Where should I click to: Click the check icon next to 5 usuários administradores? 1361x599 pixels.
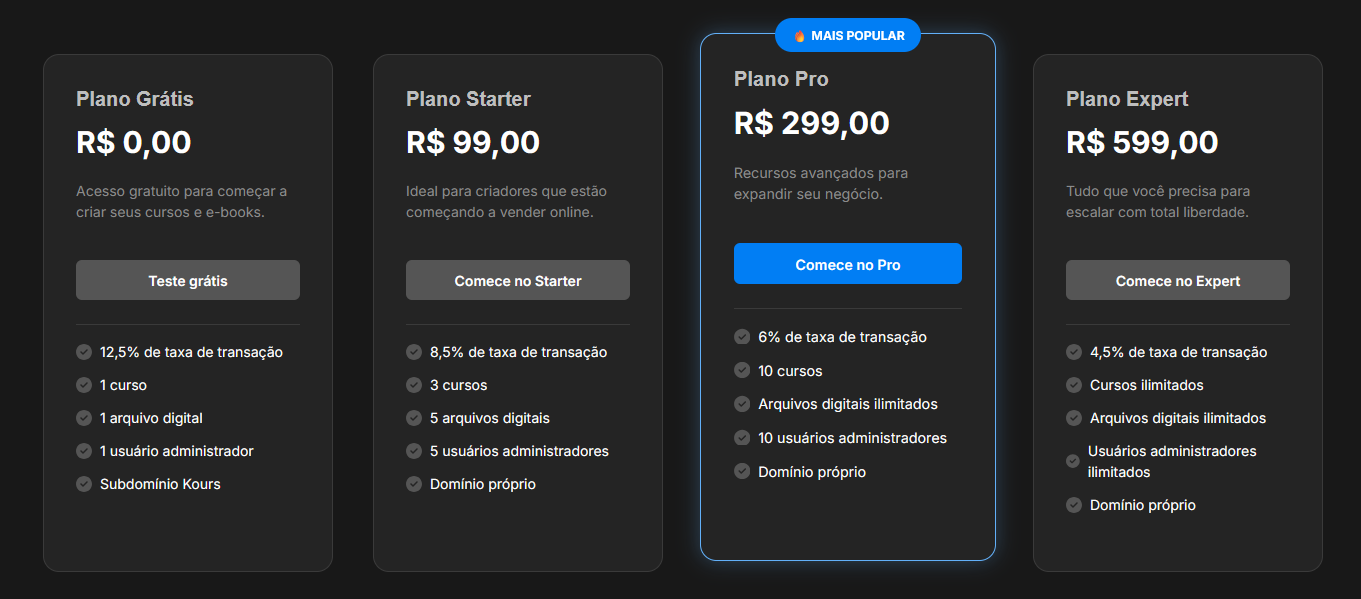point(414,451)
